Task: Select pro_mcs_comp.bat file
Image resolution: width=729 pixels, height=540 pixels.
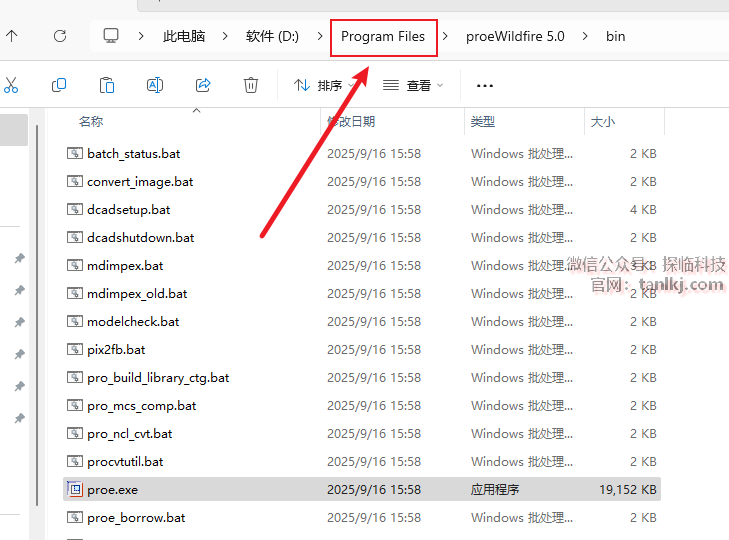Action: click(362, 406)
